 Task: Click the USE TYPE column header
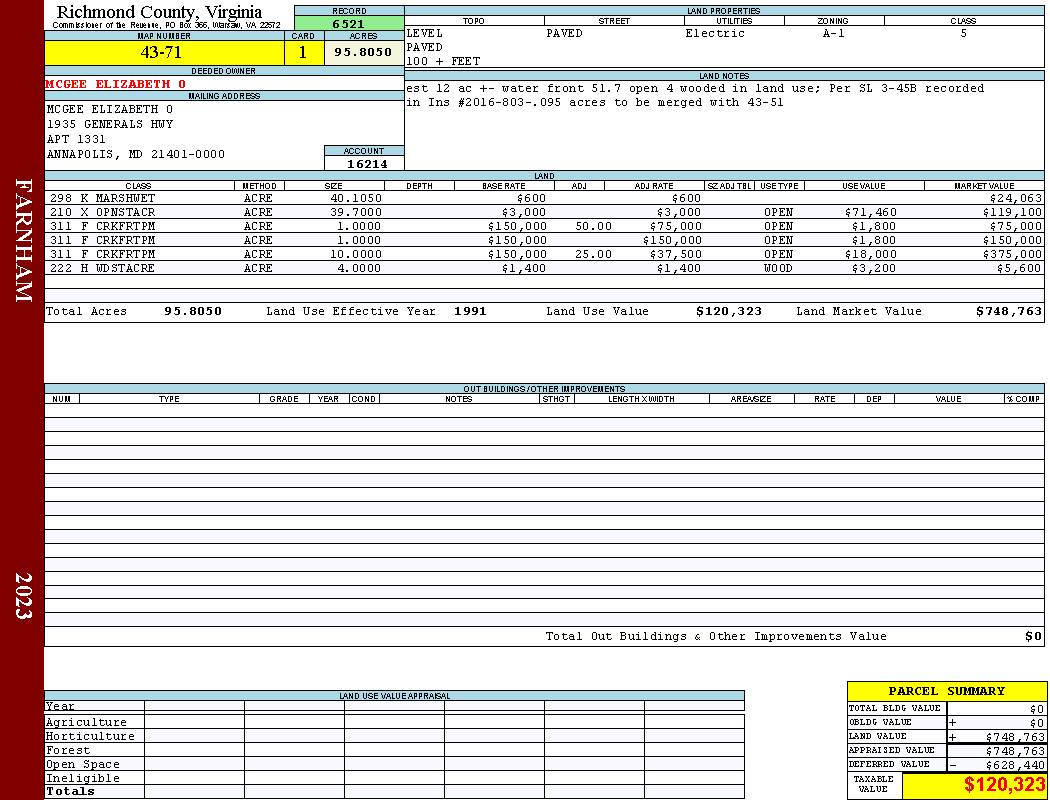779,185
